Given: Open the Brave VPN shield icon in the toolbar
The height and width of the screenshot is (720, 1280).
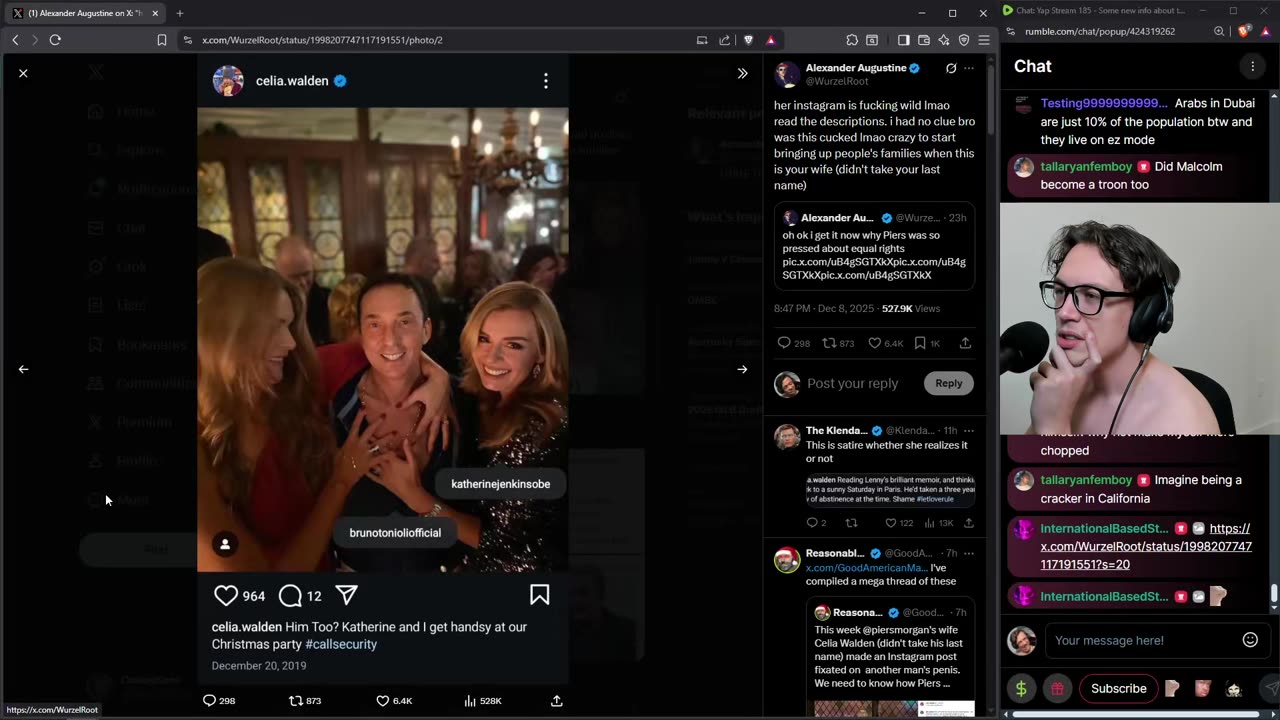Looking at the screenshot, I should (x=964, y=40).
